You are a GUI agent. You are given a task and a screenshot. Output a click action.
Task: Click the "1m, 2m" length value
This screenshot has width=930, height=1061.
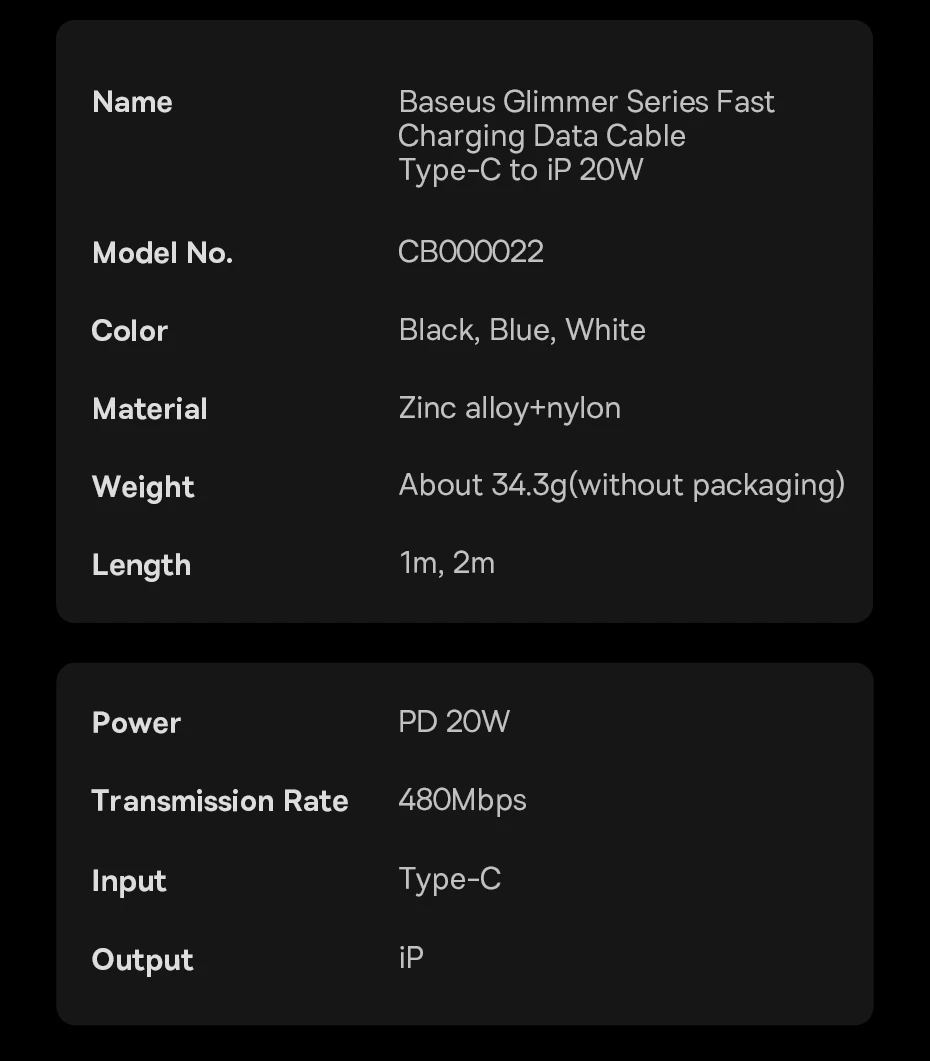(447, 563)
